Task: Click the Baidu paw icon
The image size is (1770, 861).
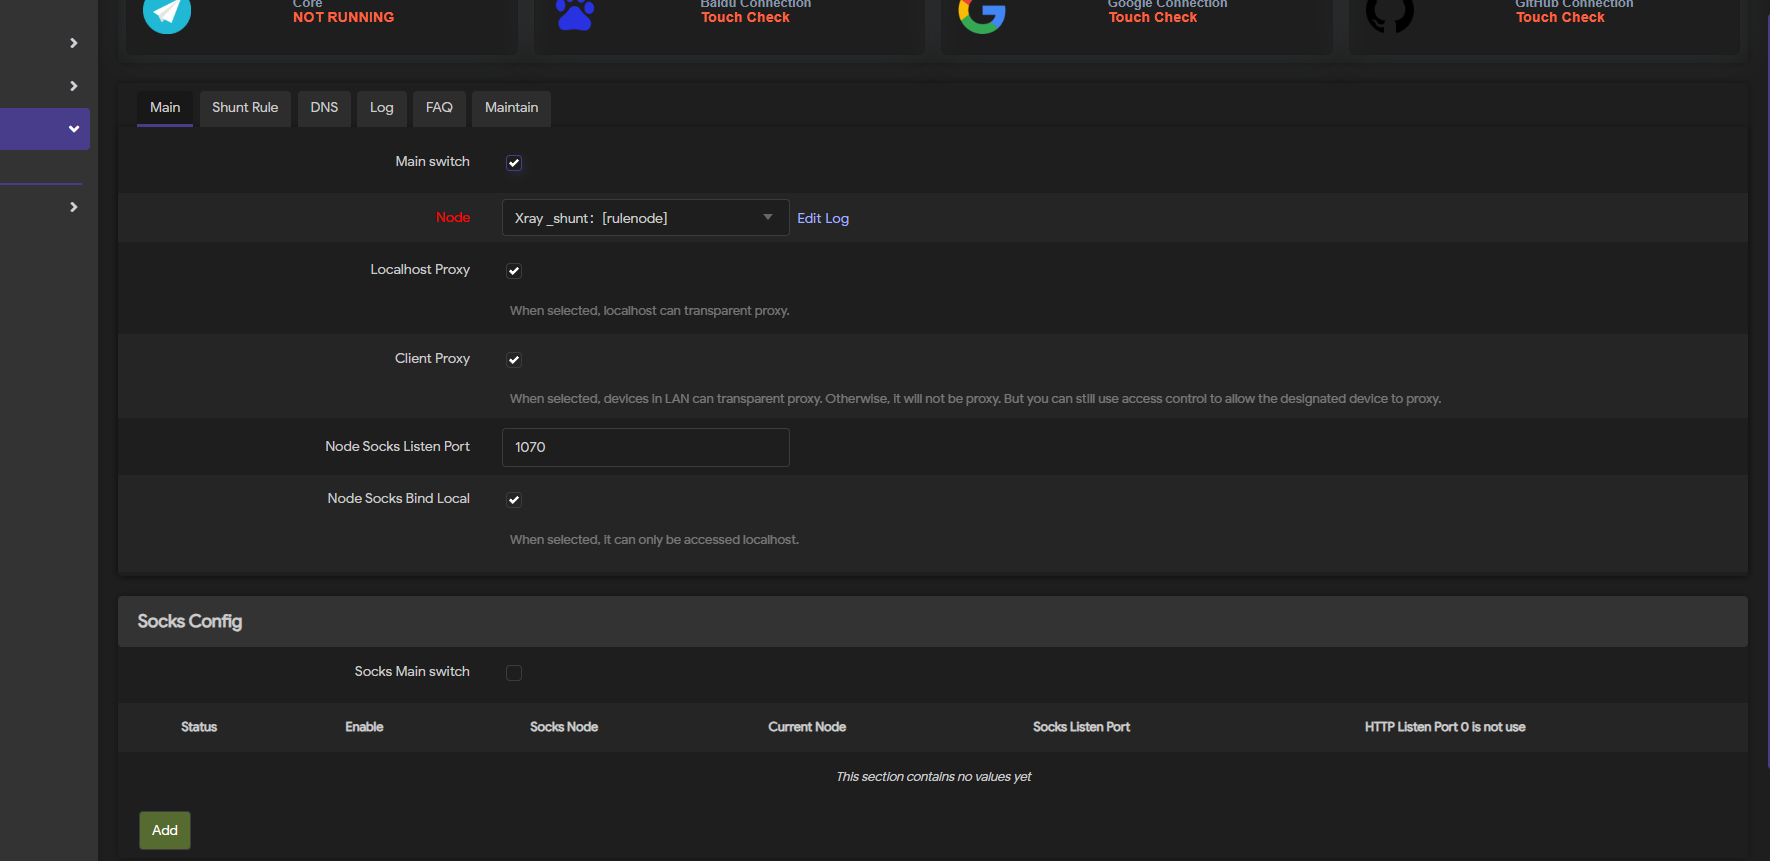Action: [575, 14]
